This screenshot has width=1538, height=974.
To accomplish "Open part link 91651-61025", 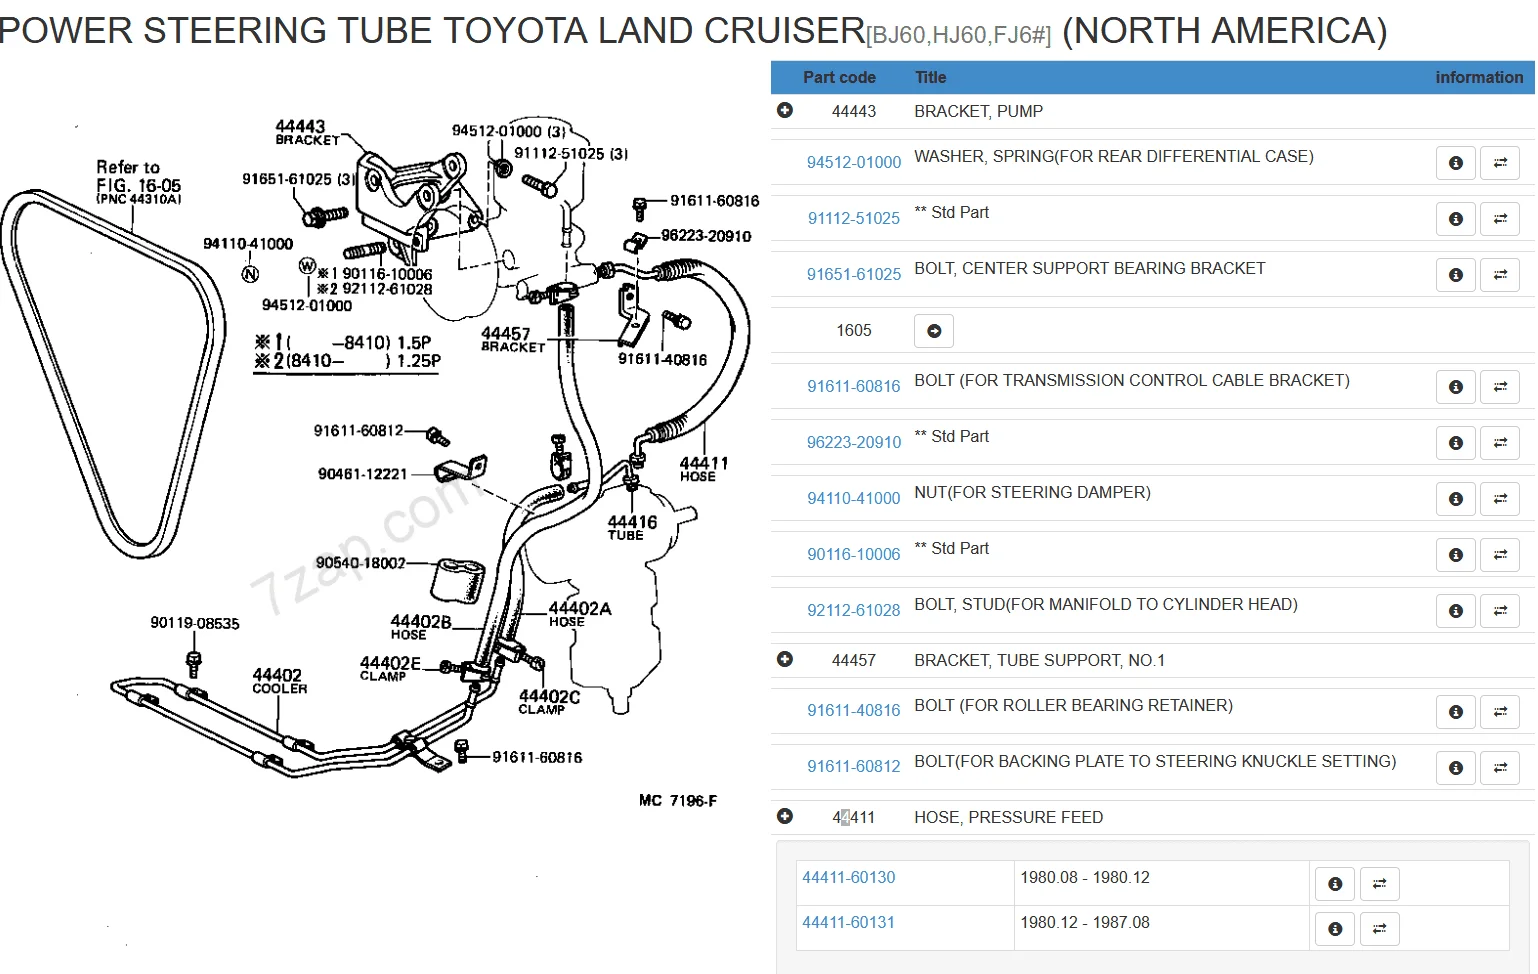I will point(854,274).
